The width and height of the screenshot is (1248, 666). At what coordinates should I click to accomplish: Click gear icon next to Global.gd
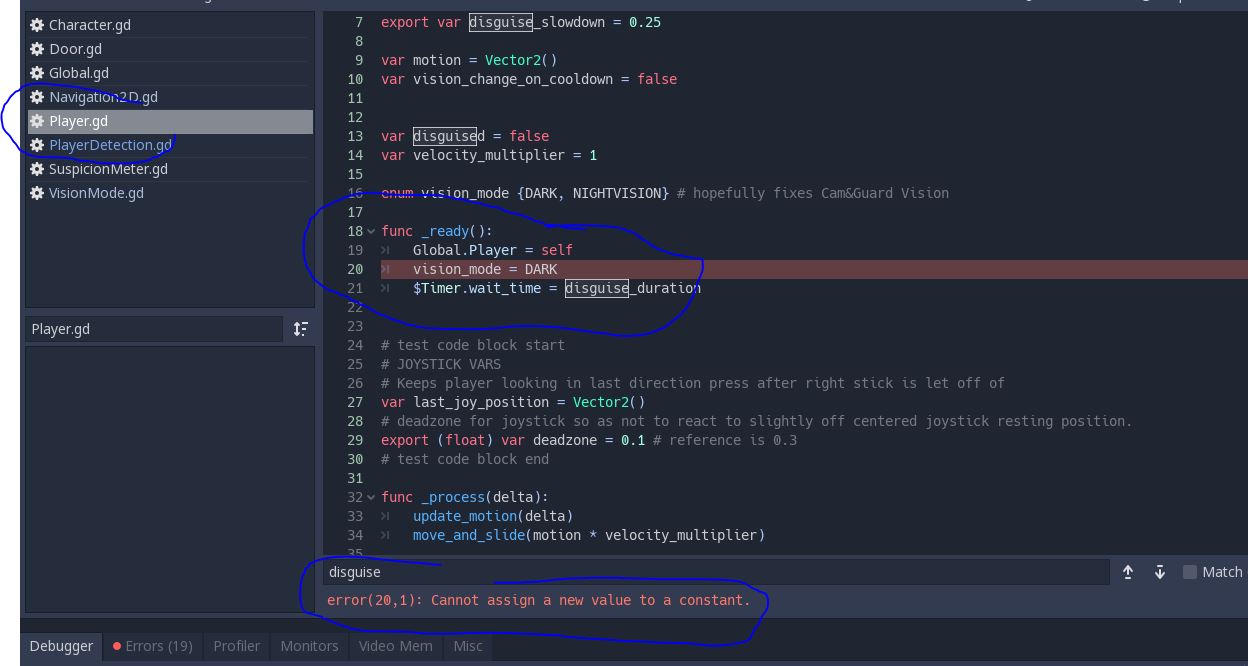pos(37,73)
